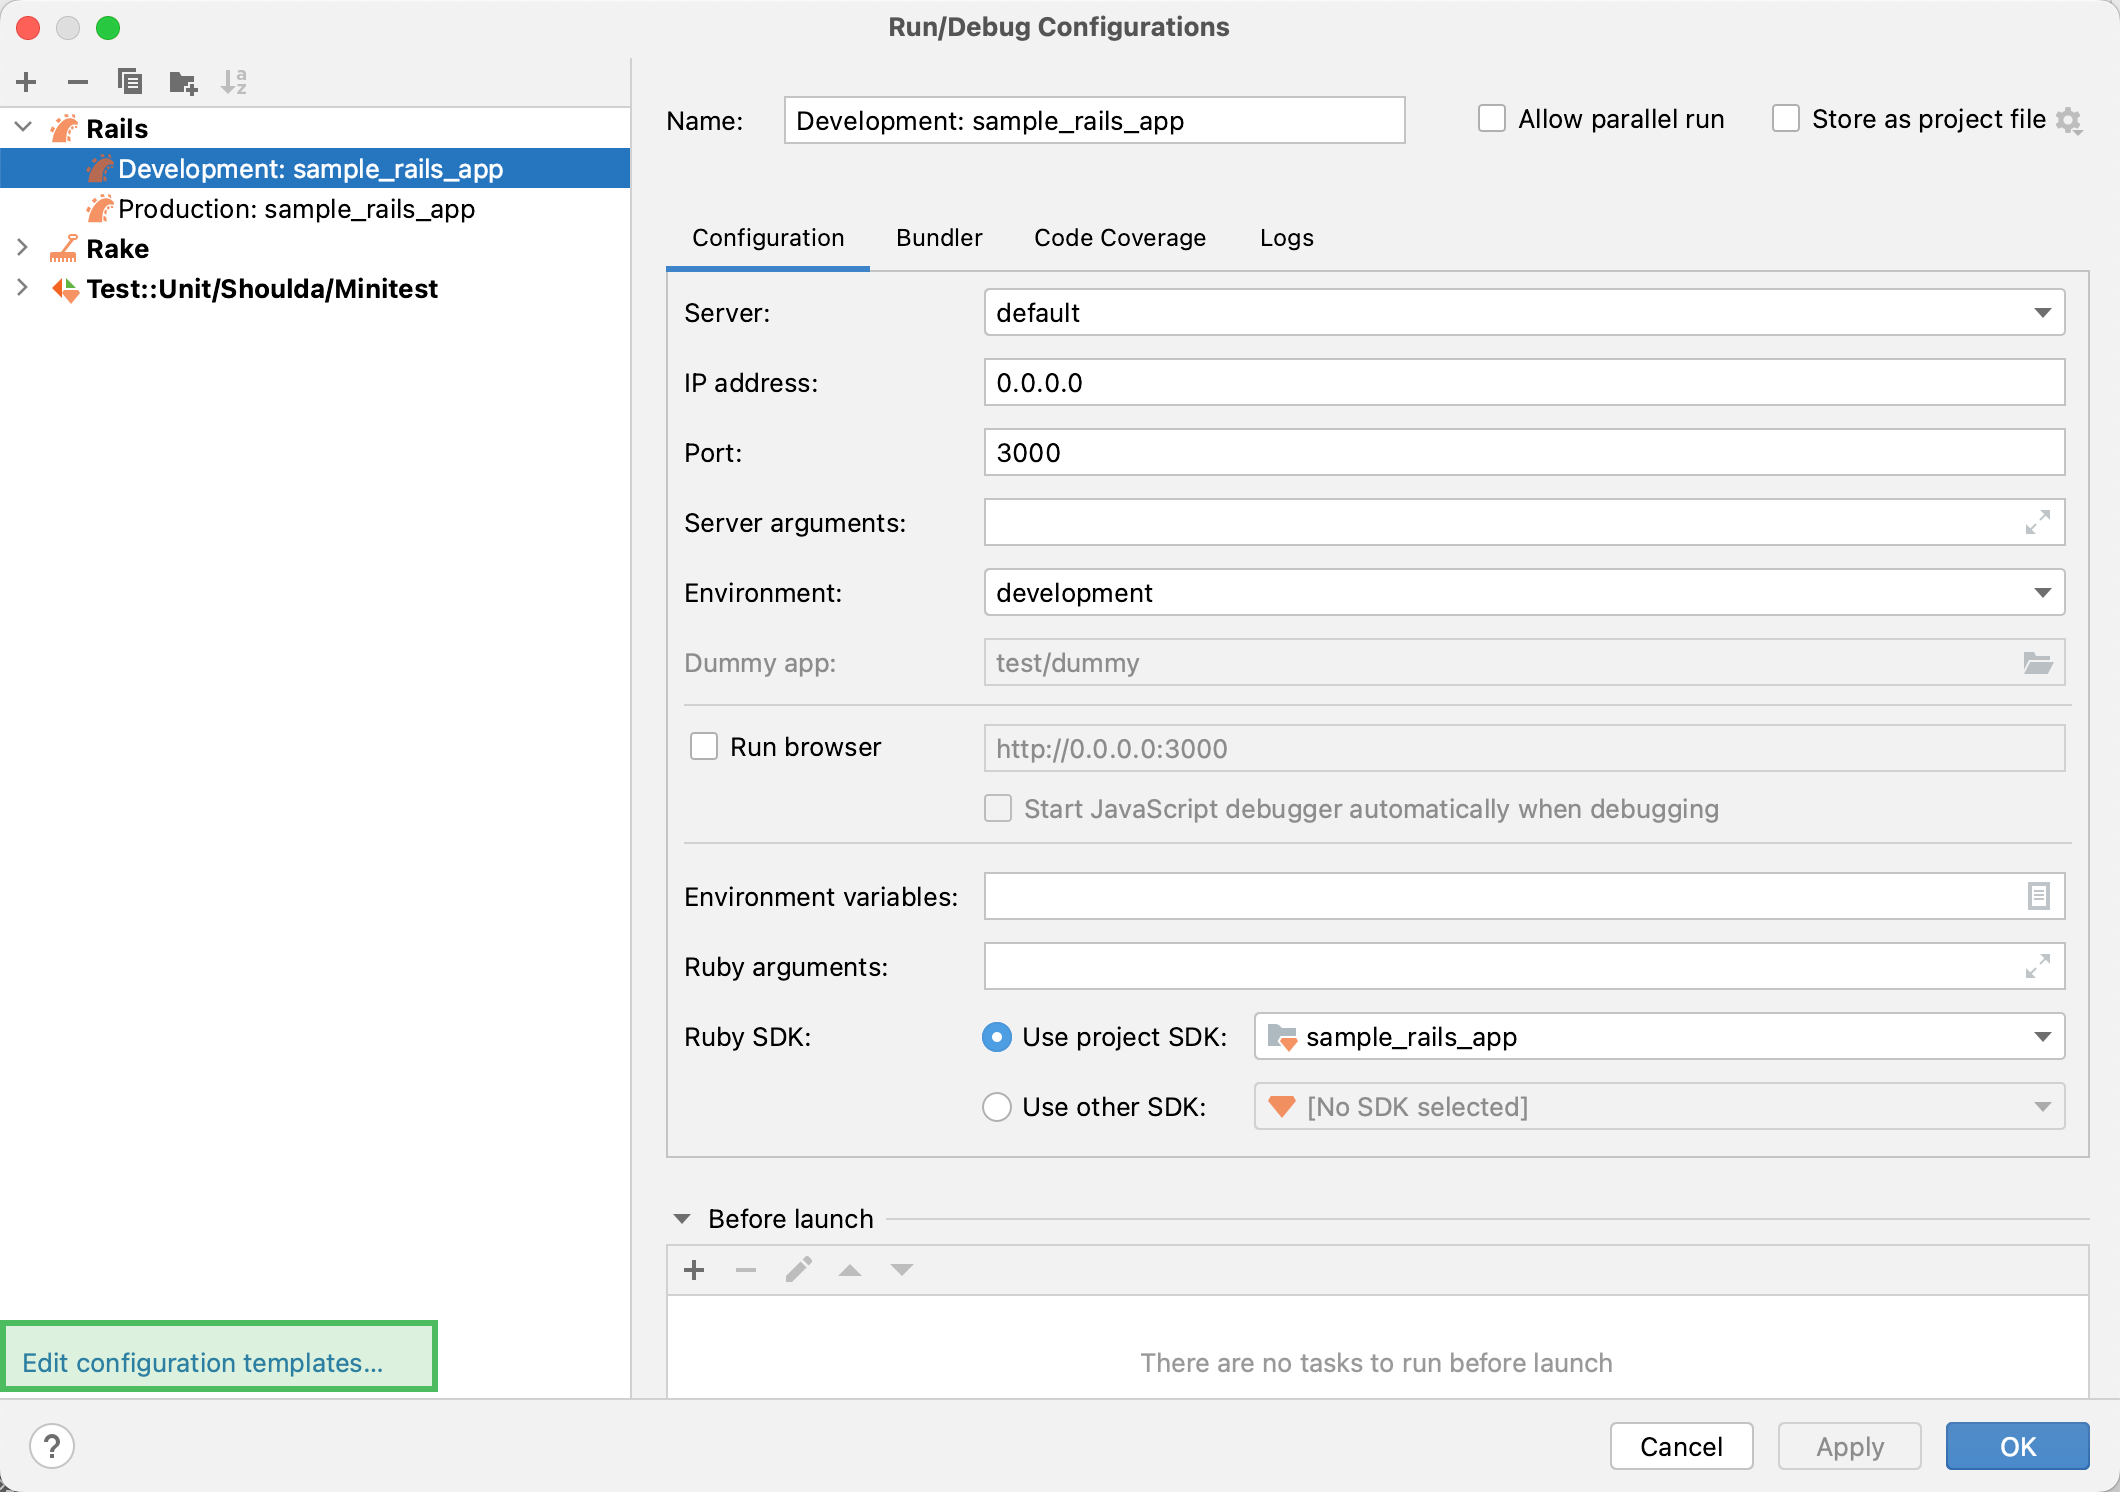Open the Code Coverage tab
Screen dimensions: 2120x1492
coord(1119,238)
